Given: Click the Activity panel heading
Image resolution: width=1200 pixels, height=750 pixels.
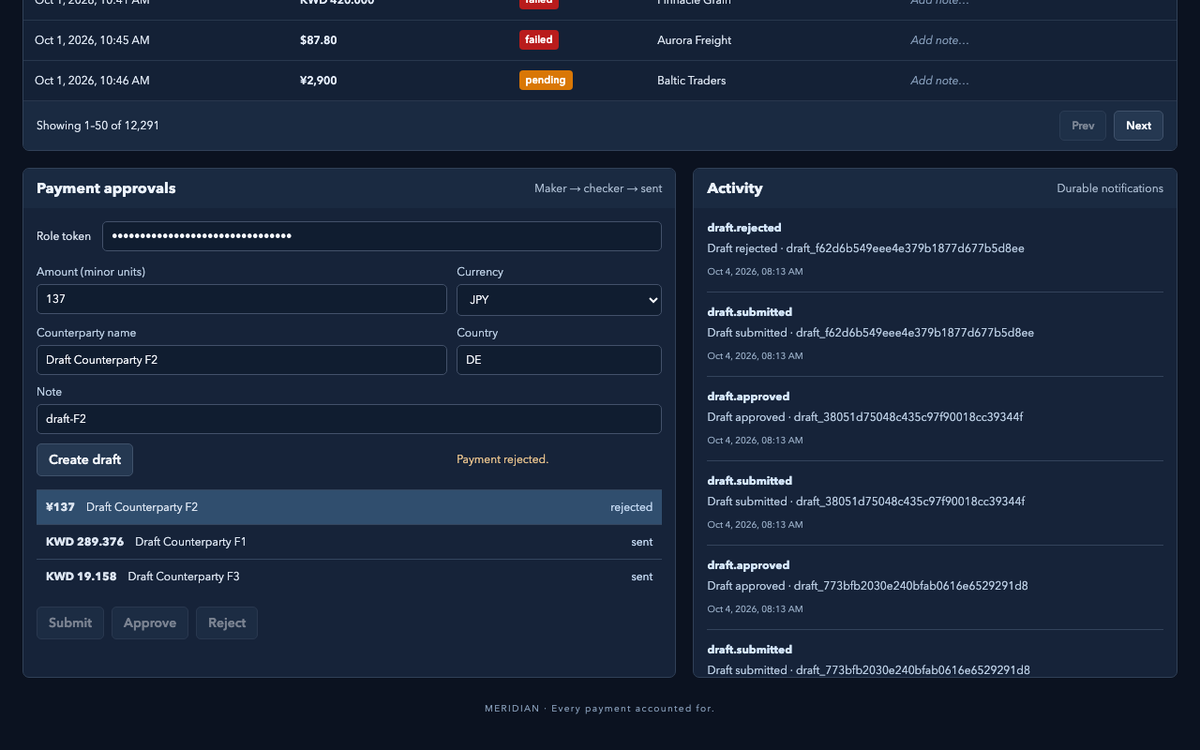Looking at the screenshot, I should click(735, 188).
